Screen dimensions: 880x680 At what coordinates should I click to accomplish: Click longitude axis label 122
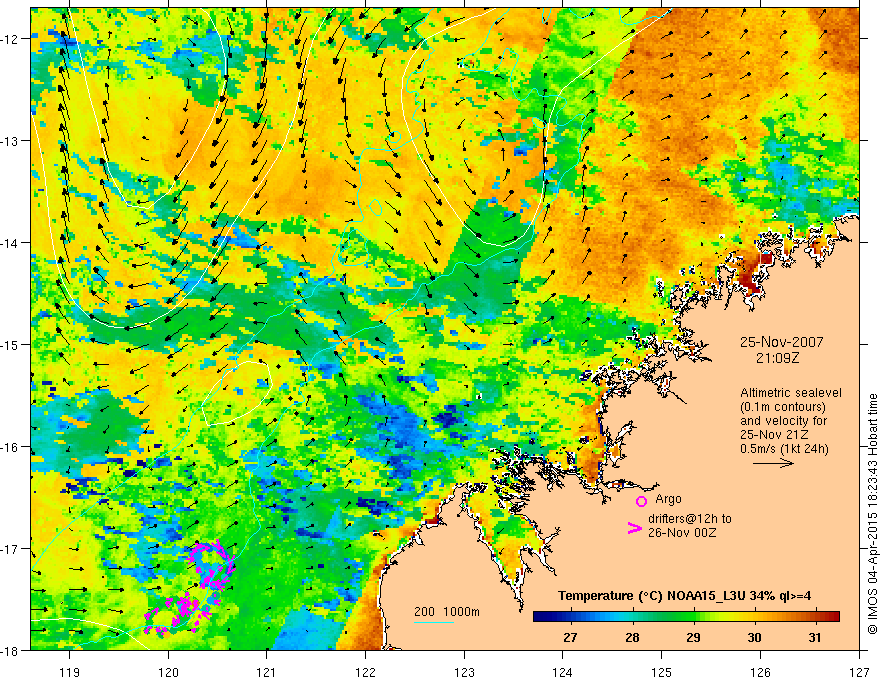click(x=365, y=672)
